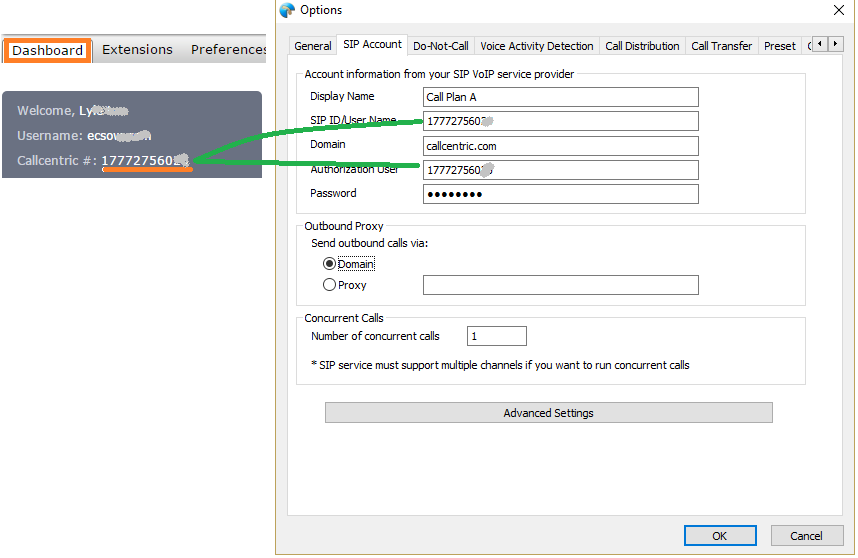This screenshot has width=858, height=558.
Task: Close the Options dialog with X
Action: point(838,10)
